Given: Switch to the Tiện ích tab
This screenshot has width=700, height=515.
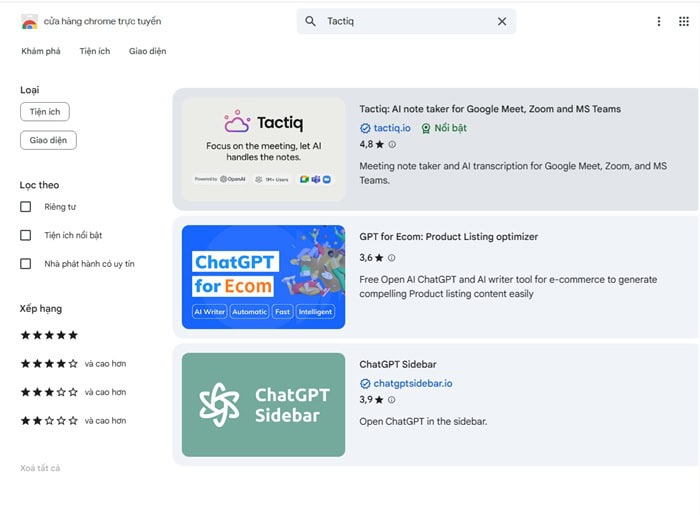Looking at the screenshot, I should [95, 51].
